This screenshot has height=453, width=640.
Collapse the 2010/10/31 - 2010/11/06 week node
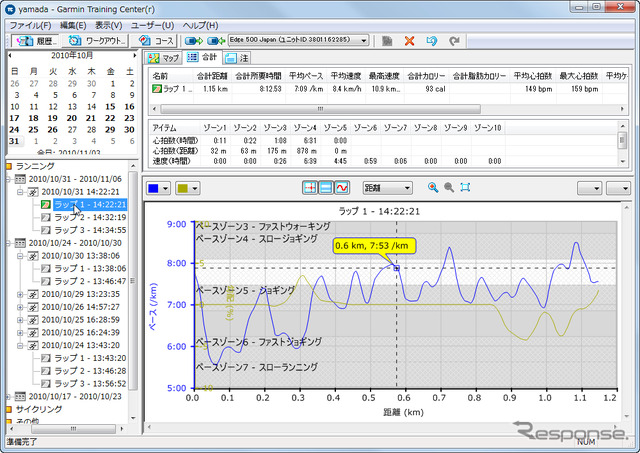point(8,179)
